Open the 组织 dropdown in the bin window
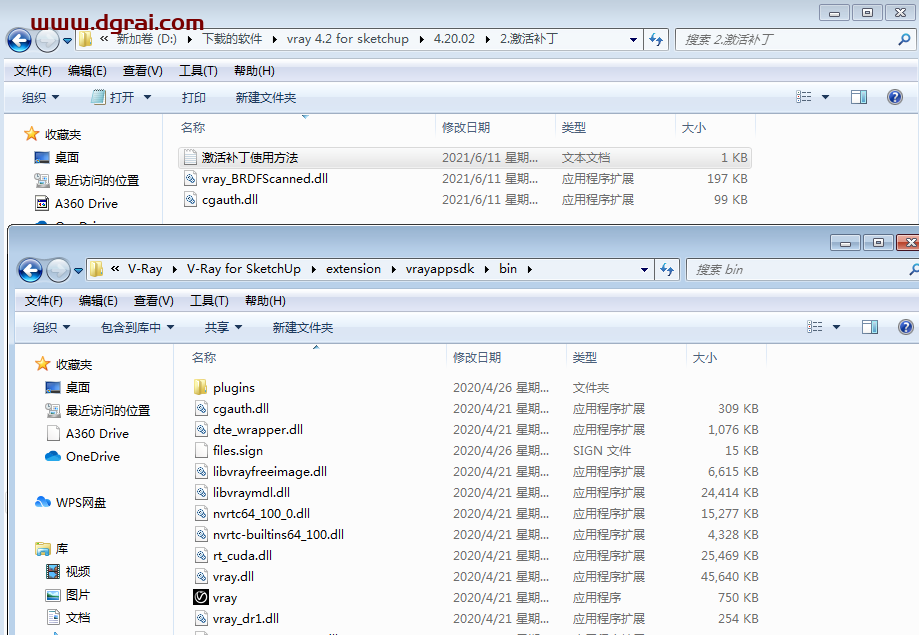 pyautogui.click(x=51, y=327)
